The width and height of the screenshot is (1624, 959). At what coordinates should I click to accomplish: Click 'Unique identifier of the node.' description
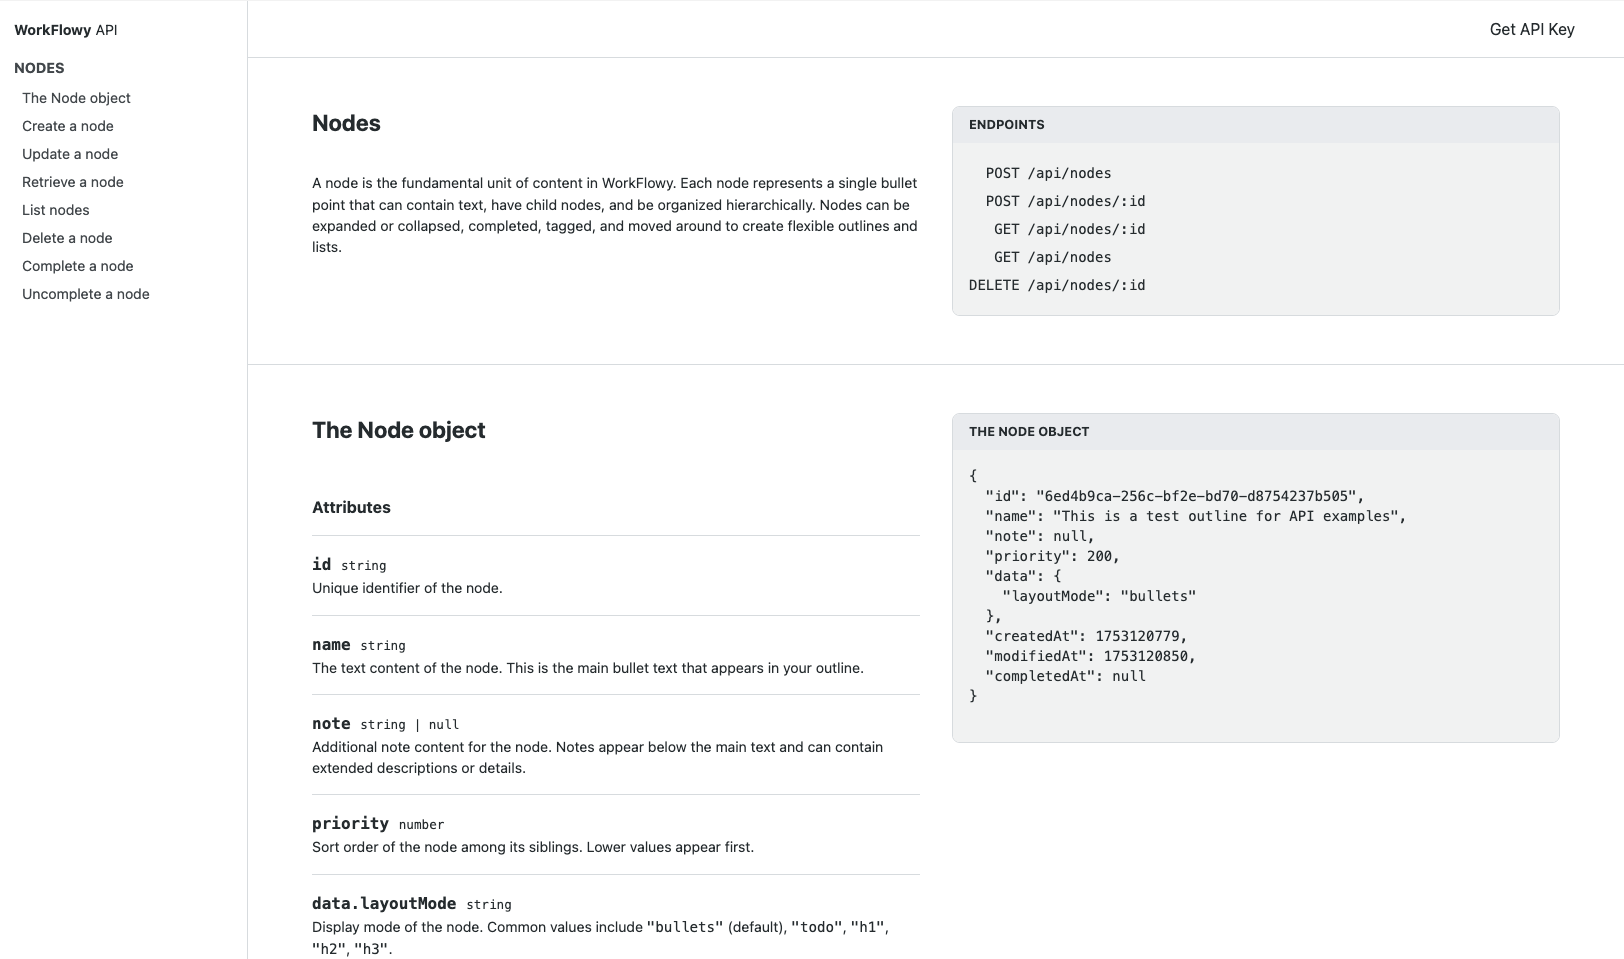click(x=407, y=588)
